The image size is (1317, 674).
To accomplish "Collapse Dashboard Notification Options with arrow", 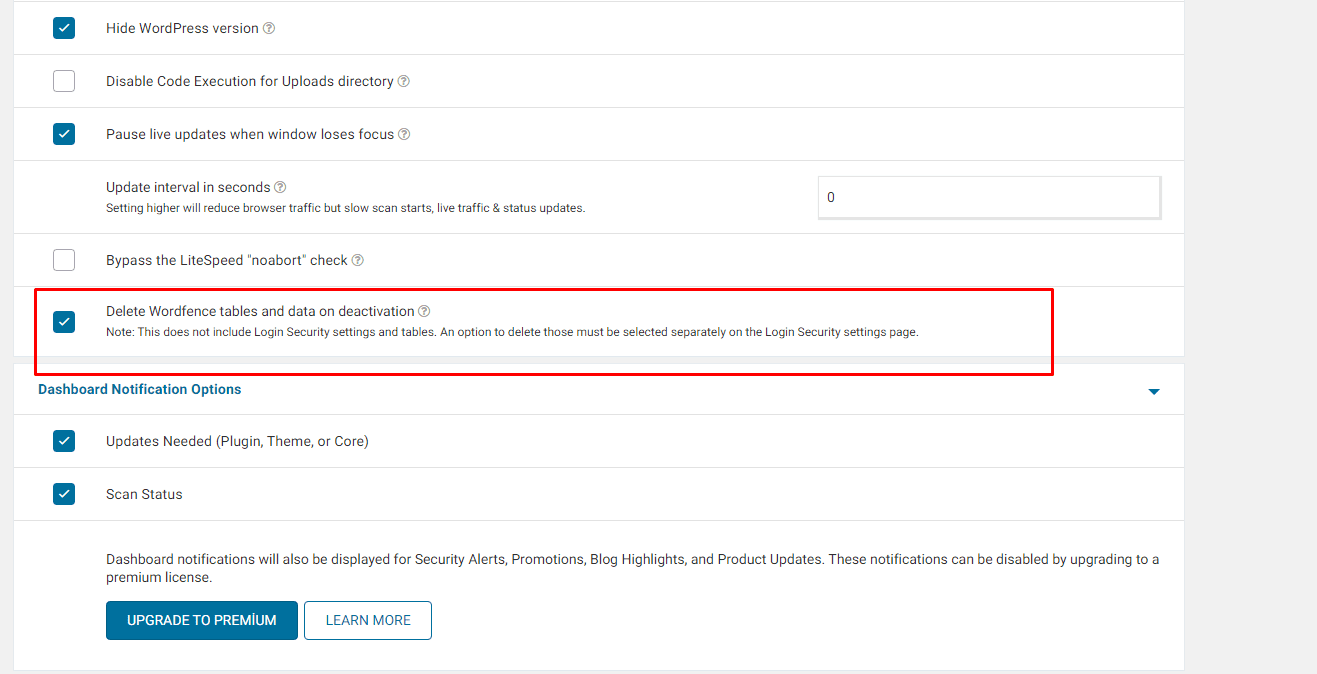I will click(1154, 391).
